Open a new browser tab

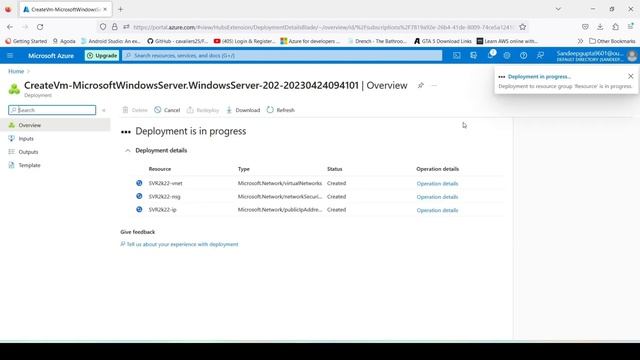coord(120,9)
